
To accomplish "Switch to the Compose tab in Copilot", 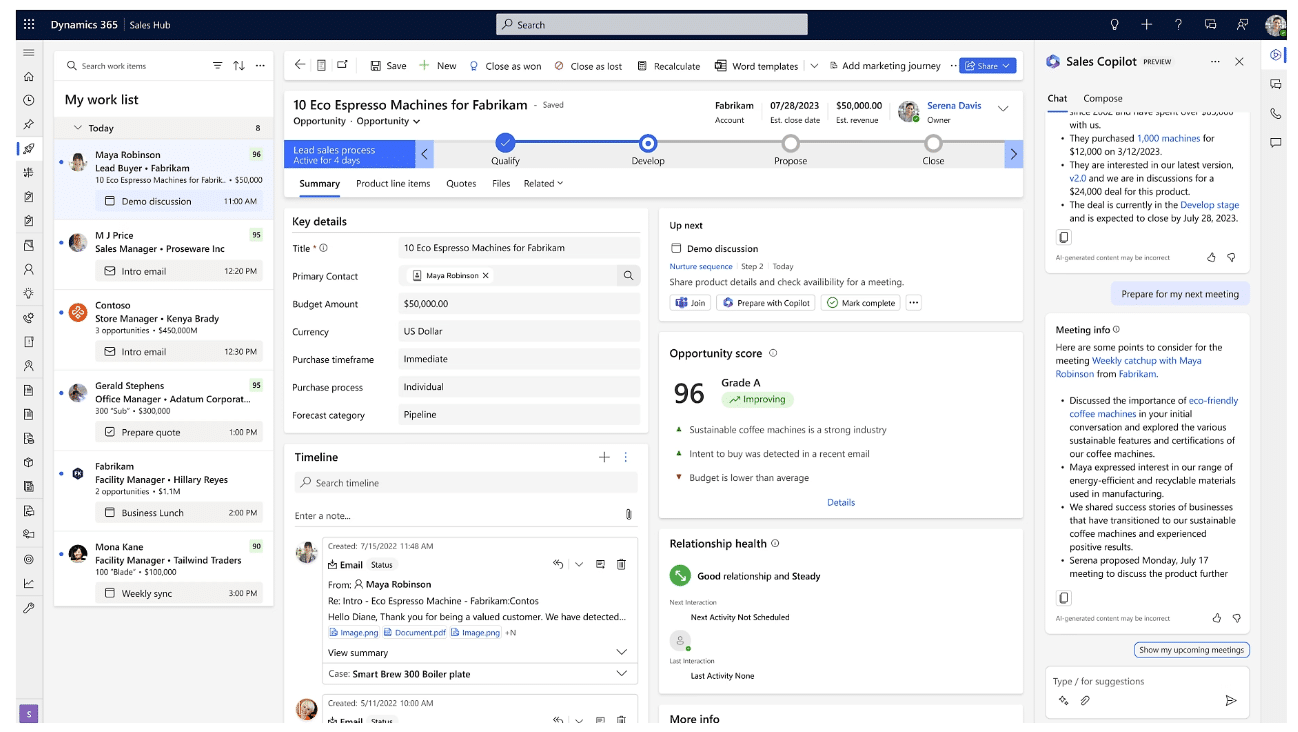I will click(1103, 98).
